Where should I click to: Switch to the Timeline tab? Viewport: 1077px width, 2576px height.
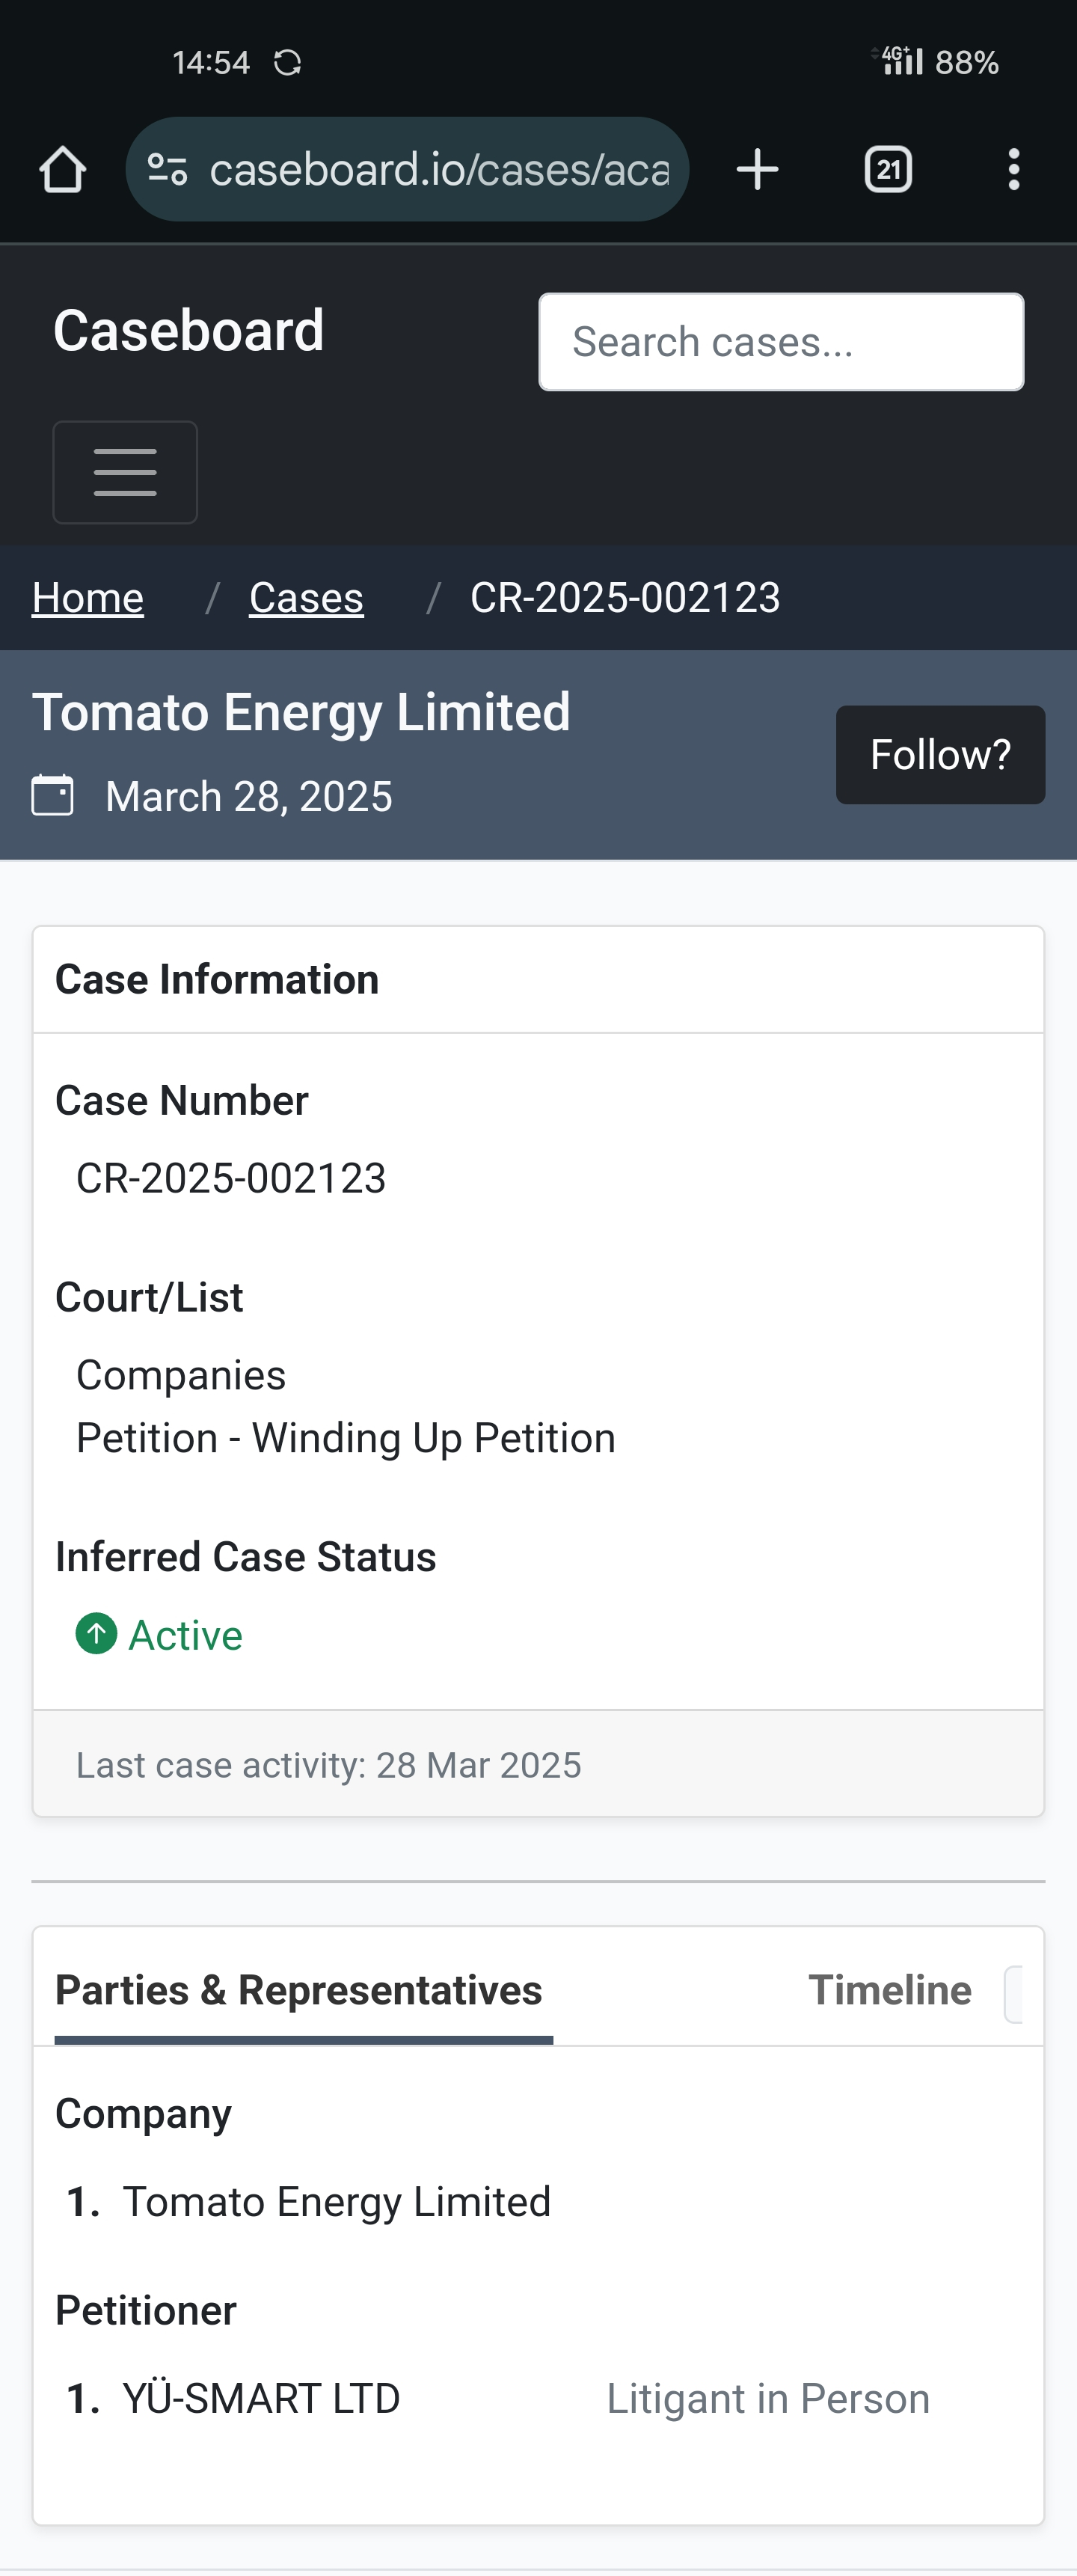click(890, 1990)
